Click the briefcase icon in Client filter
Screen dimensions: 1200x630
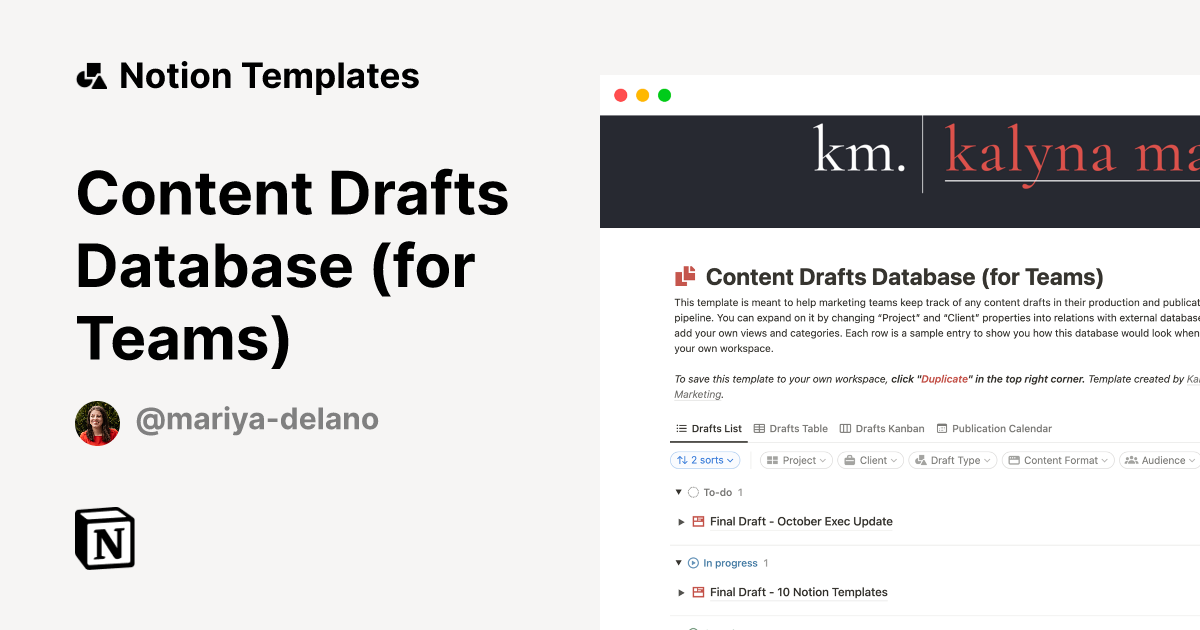pyautogui.click(x=849, y=460)
